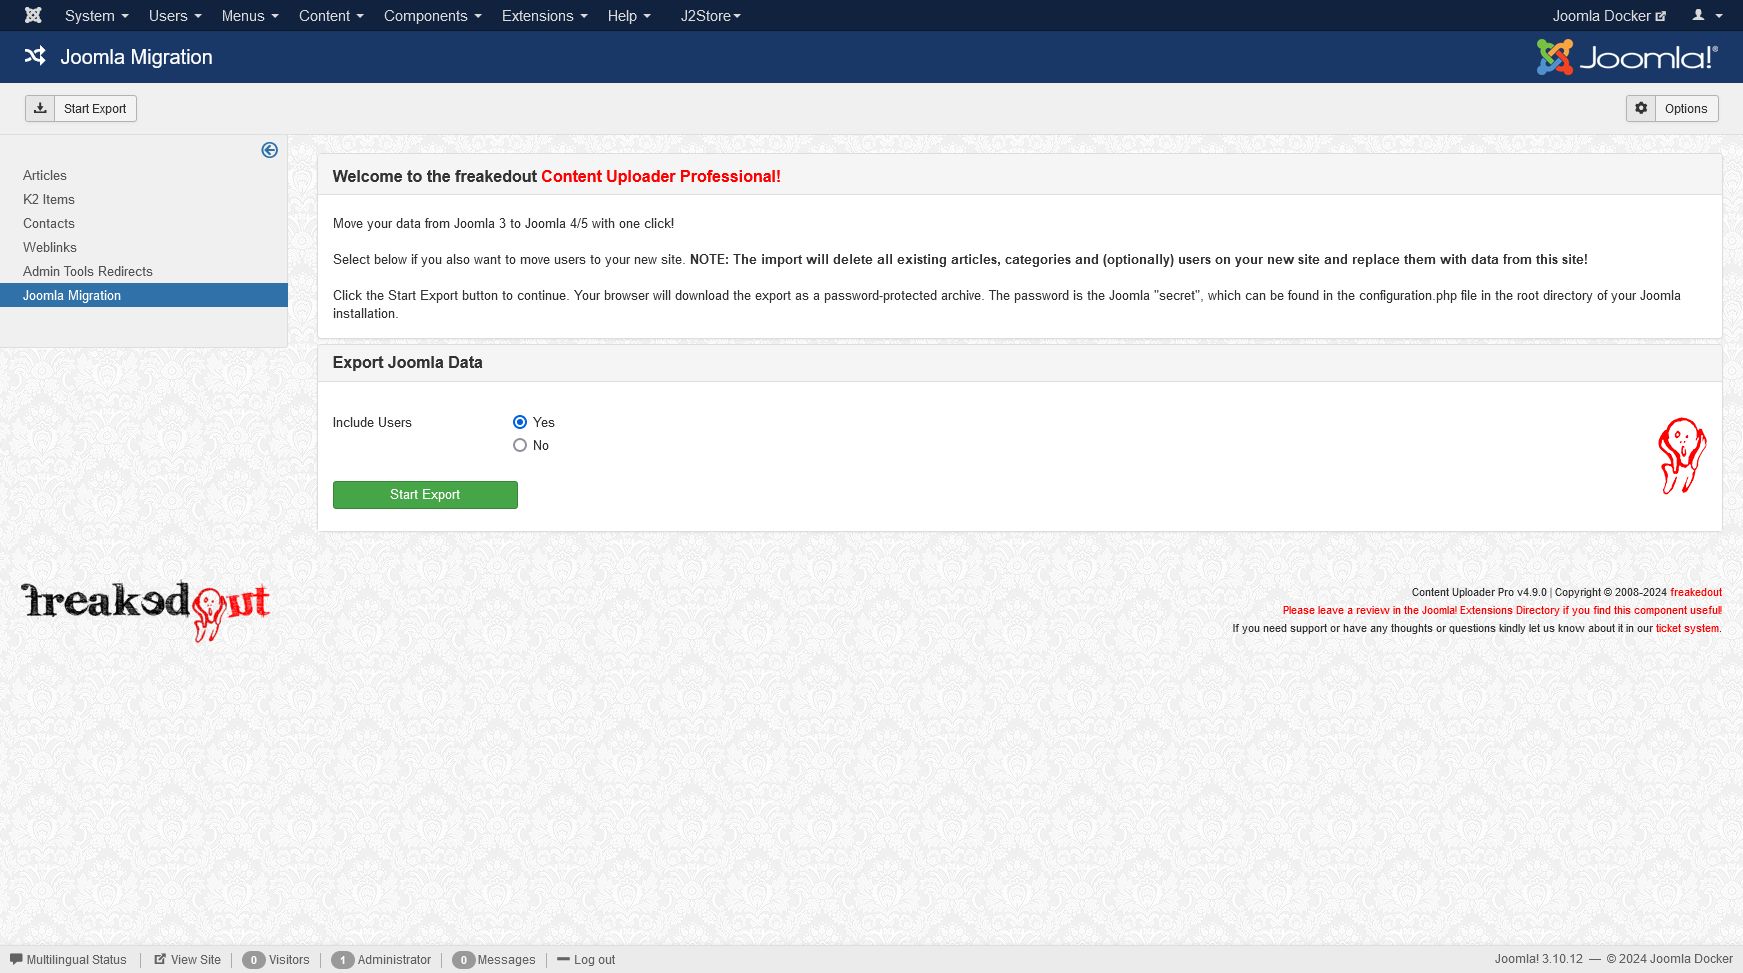The image size is (1743, 973).
Task: Open the J2Store menu
Action: click(x=711, y=16)
